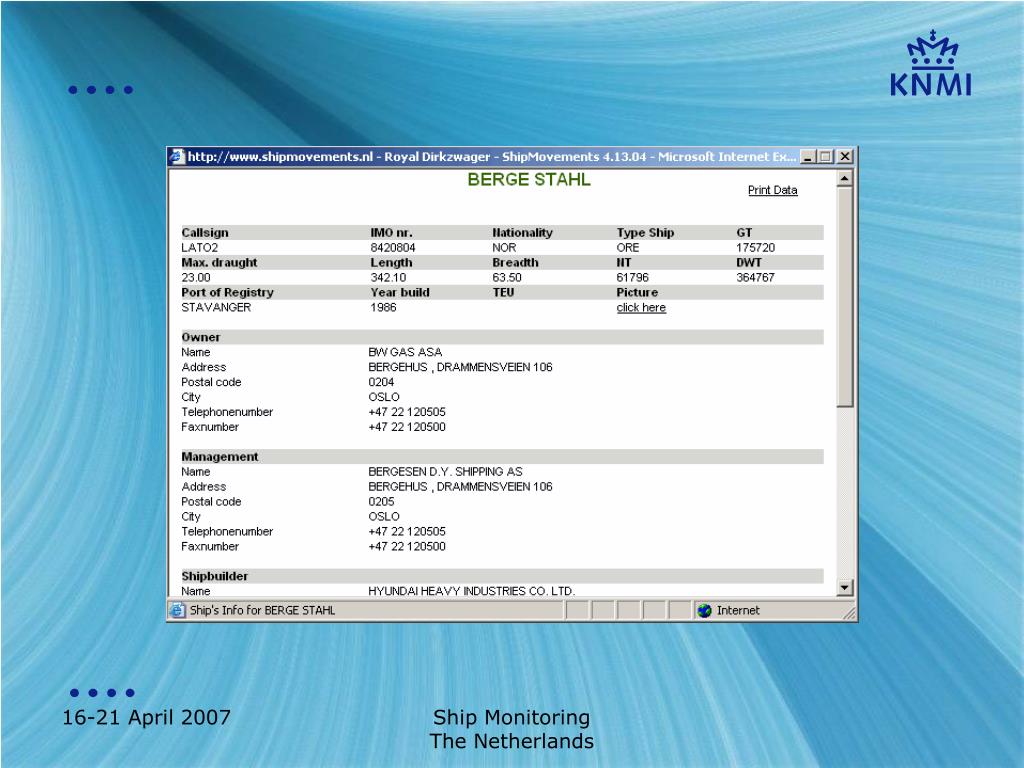Click the max draught value 23.00

tap(196, 278)
